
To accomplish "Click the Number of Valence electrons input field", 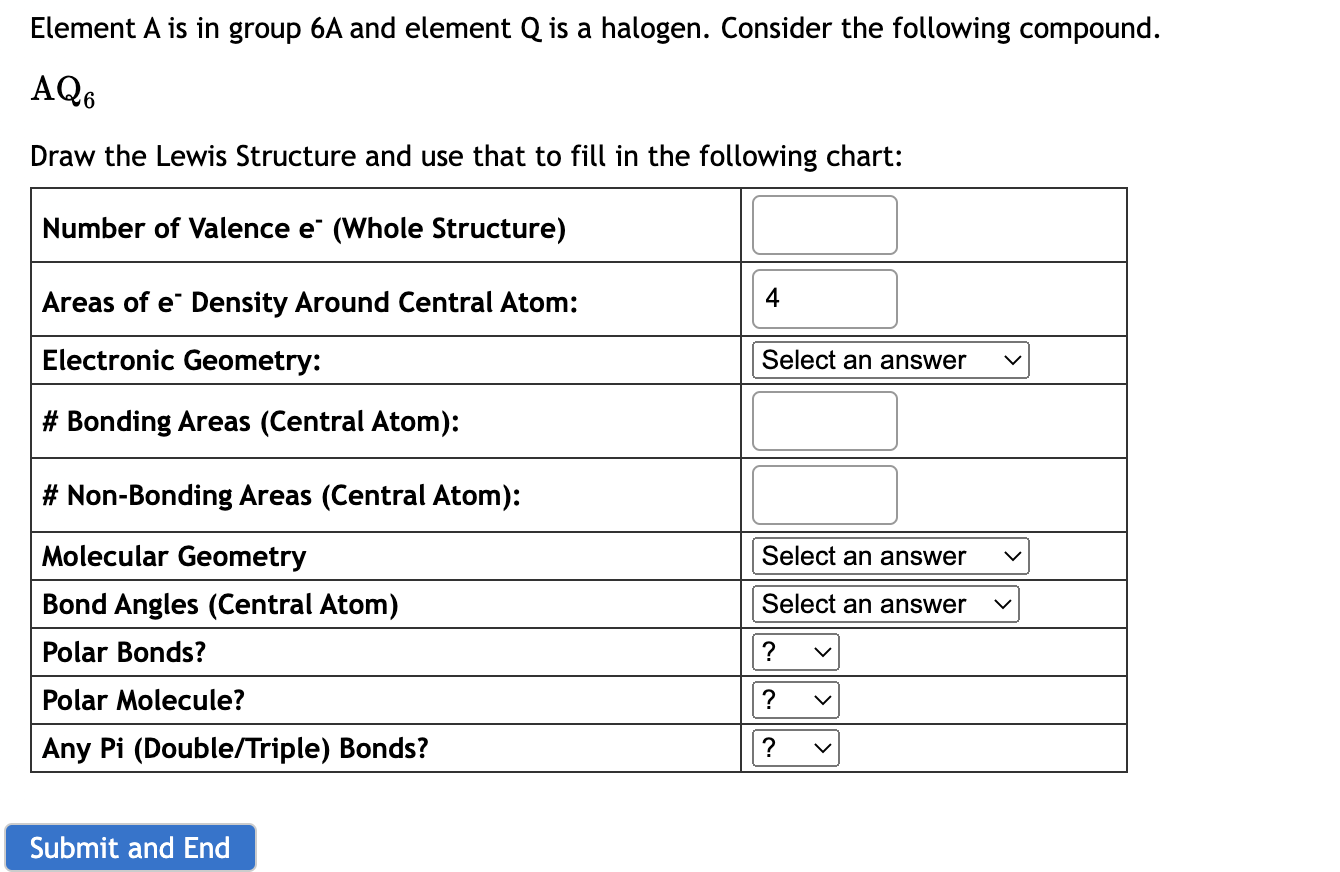I will coord(824,225).
